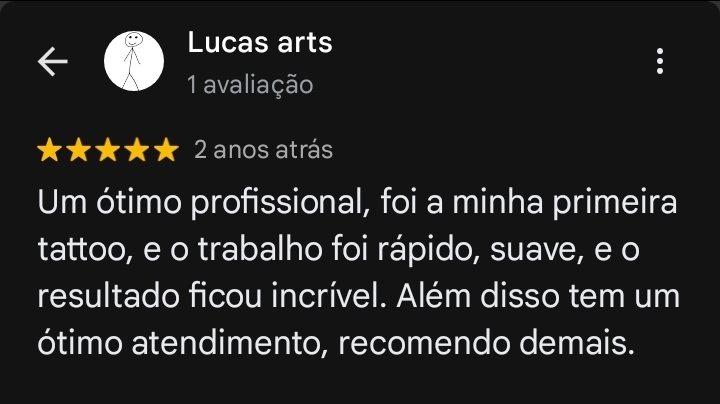Open the stick figure profile picture

(x=134, y=61)
